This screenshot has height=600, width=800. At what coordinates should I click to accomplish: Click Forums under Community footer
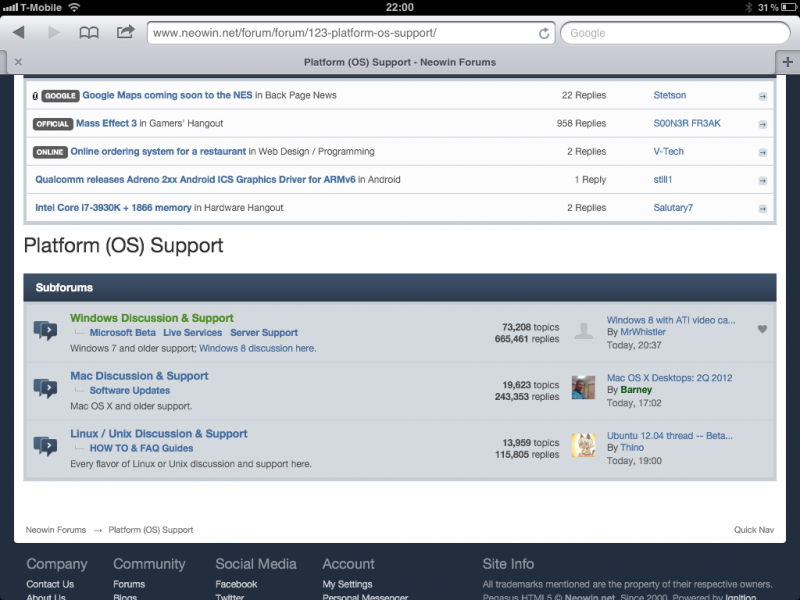click(129, 584)
